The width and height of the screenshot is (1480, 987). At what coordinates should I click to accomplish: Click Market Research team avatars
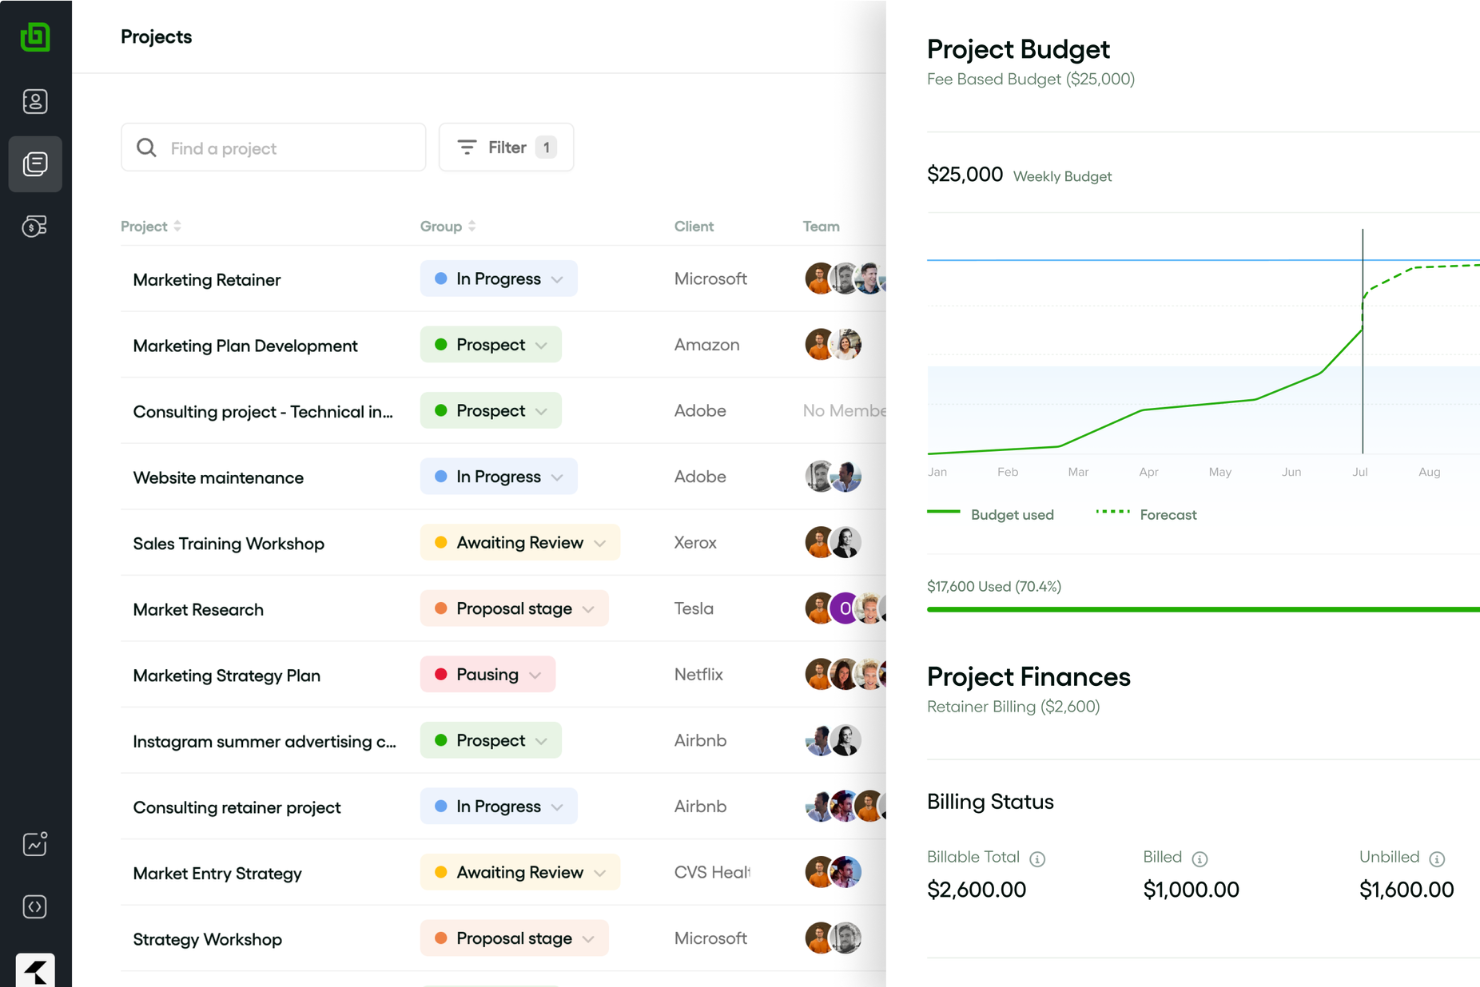pyautogui.click(x=845, y=609)
